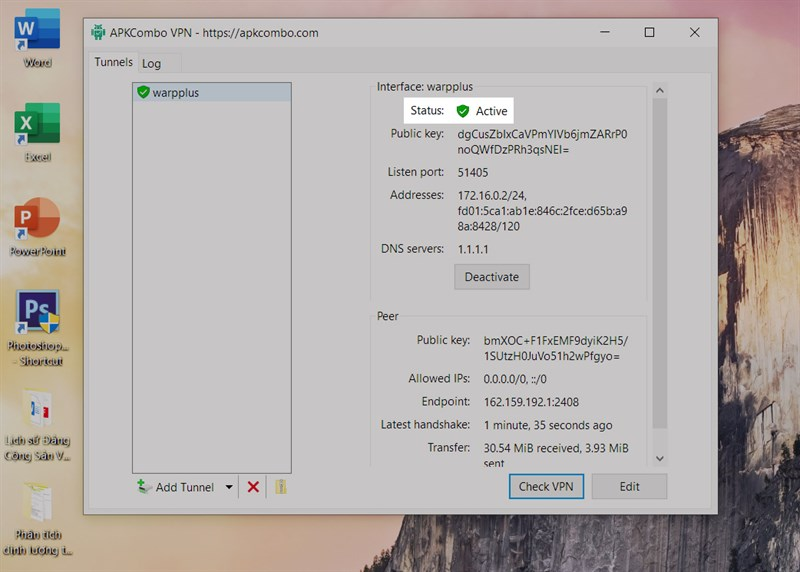Click the scroll down arrow of details panel

click(x=660, y=459)
